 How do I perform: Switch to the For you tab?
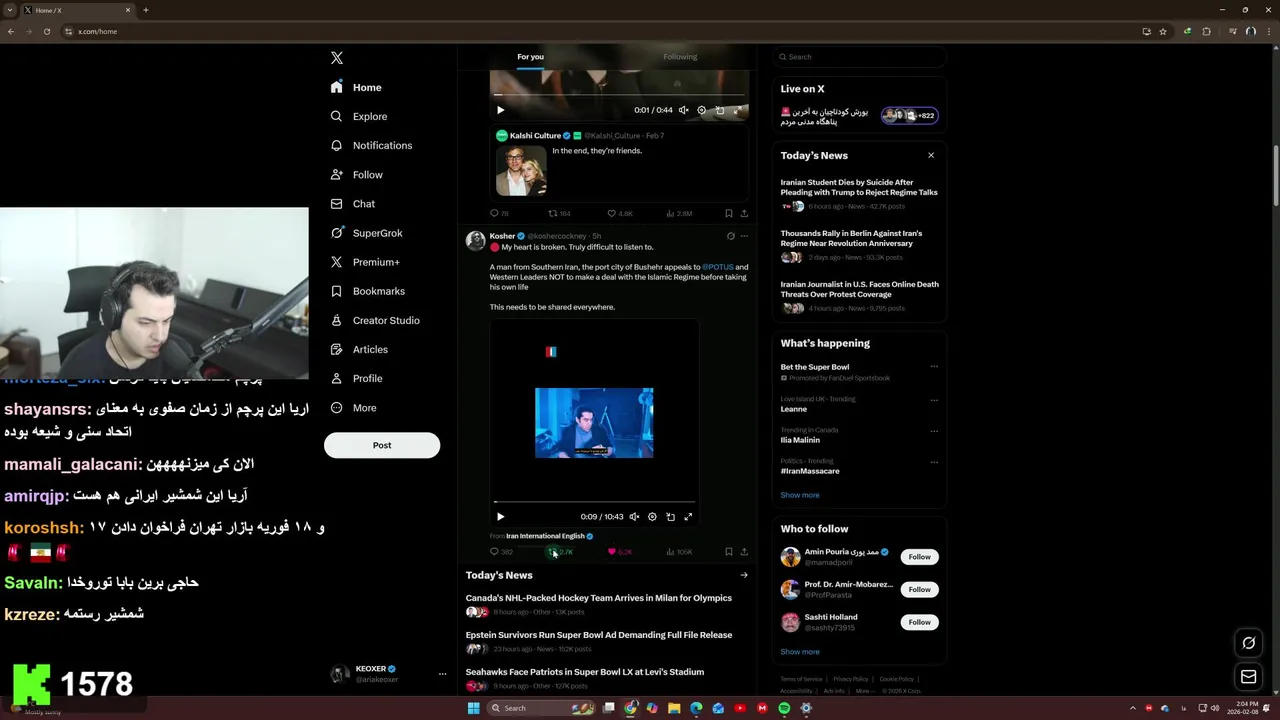530,57
